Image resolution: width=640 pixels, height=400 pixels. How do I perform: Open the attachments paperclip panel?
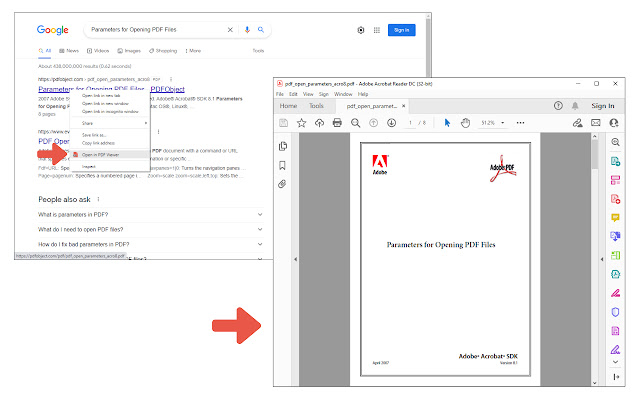pyautogui.click(x=282, y=184)
